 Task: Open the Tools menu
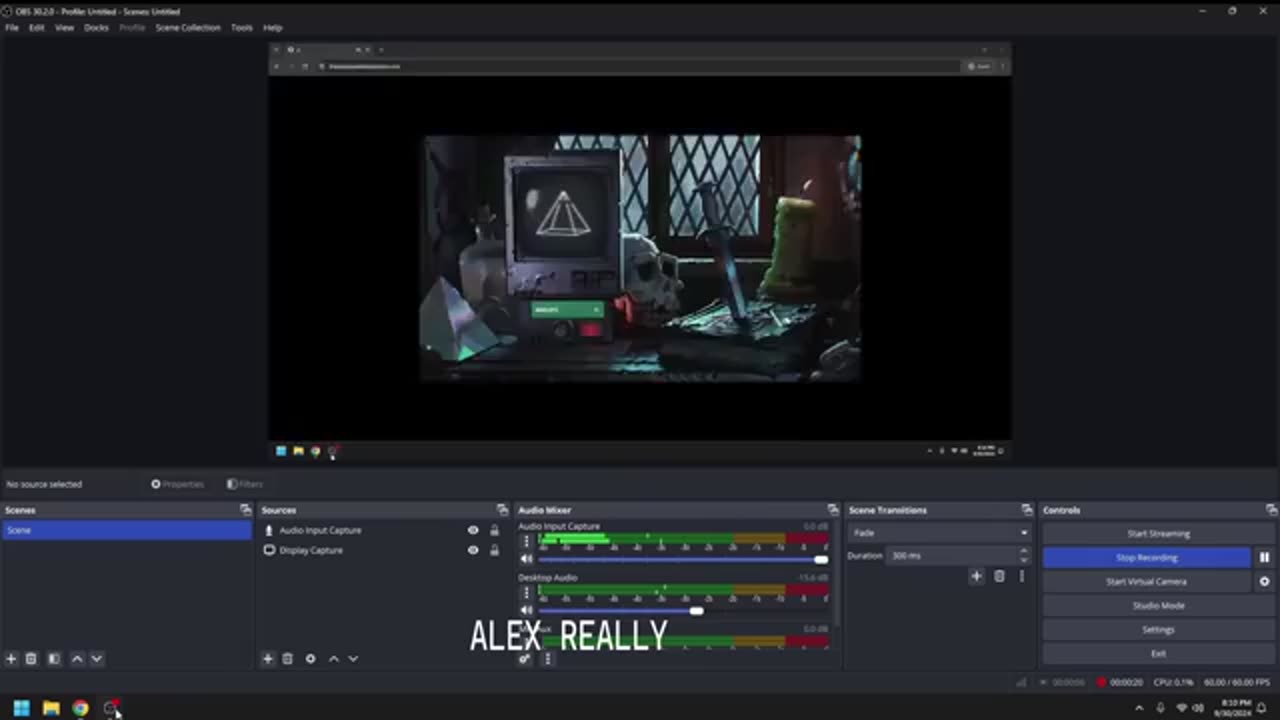tap(242, 28)
